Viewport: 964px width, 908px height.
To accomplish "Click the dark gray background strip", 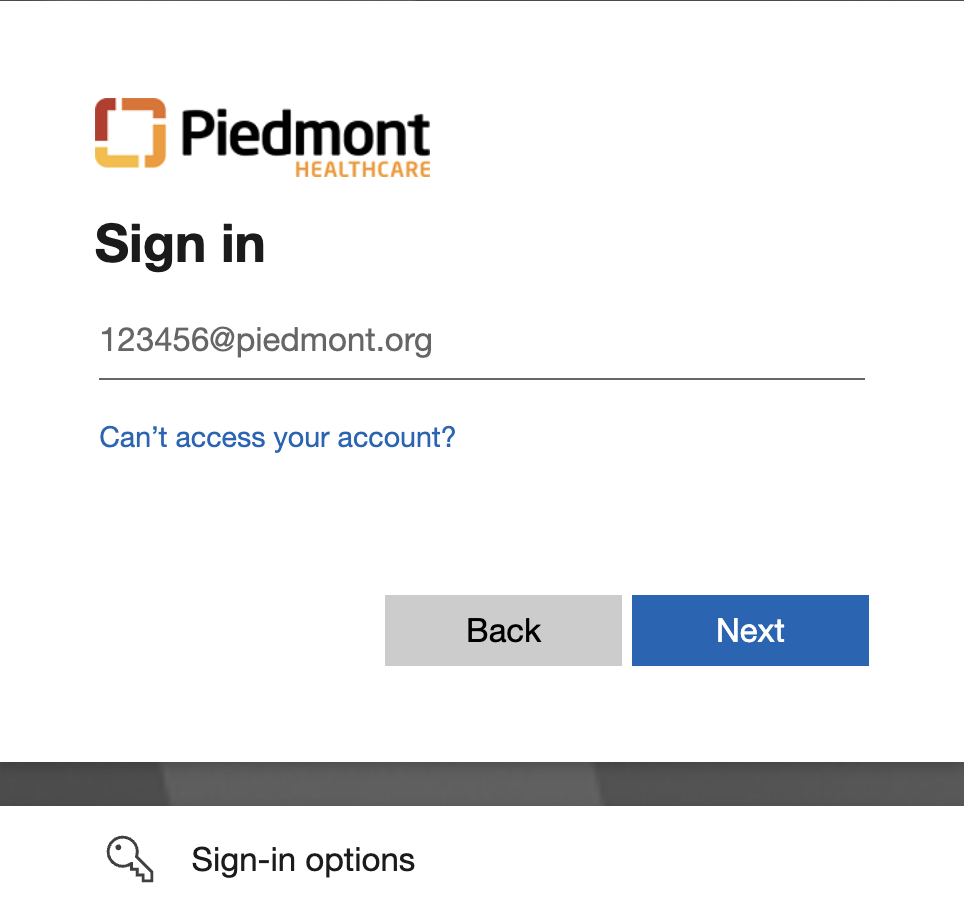I will 482,783.
